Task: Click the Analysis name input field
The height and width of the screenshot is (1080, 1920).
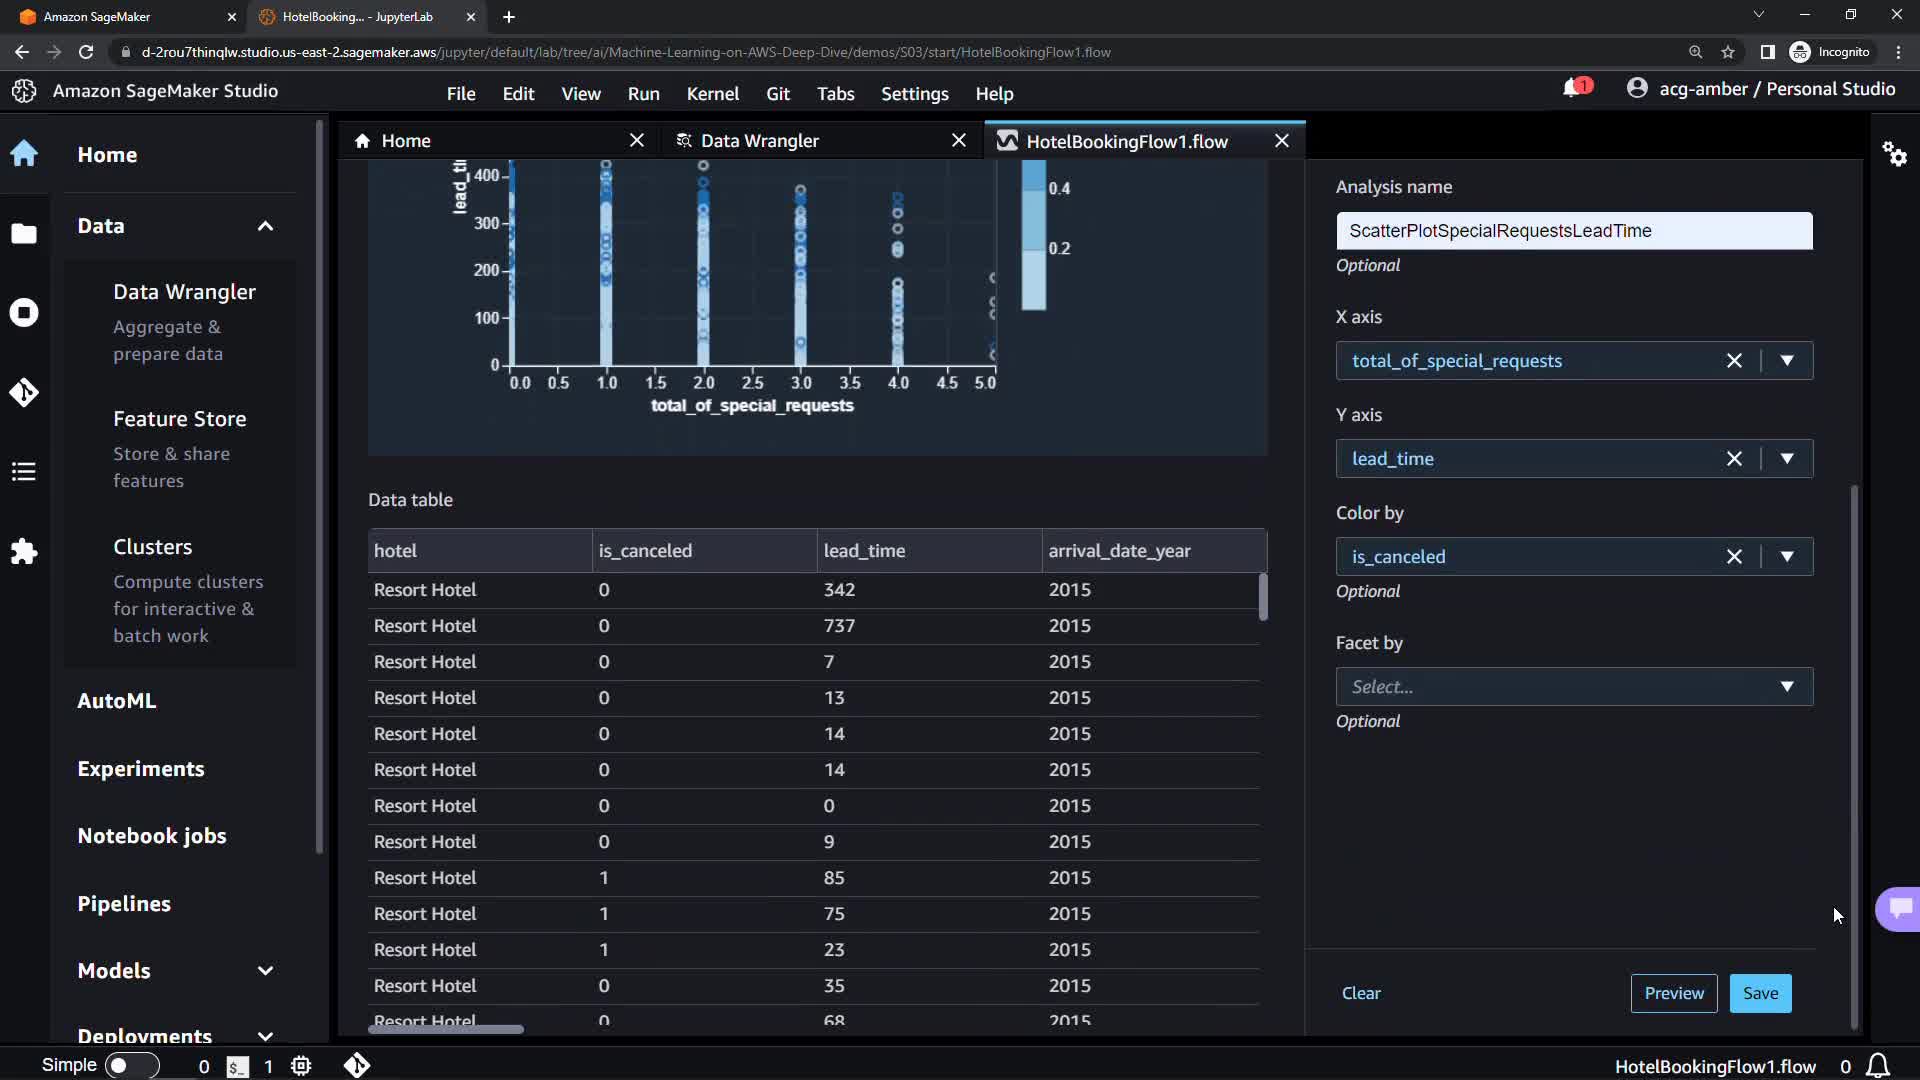Action: (1573, 231)
